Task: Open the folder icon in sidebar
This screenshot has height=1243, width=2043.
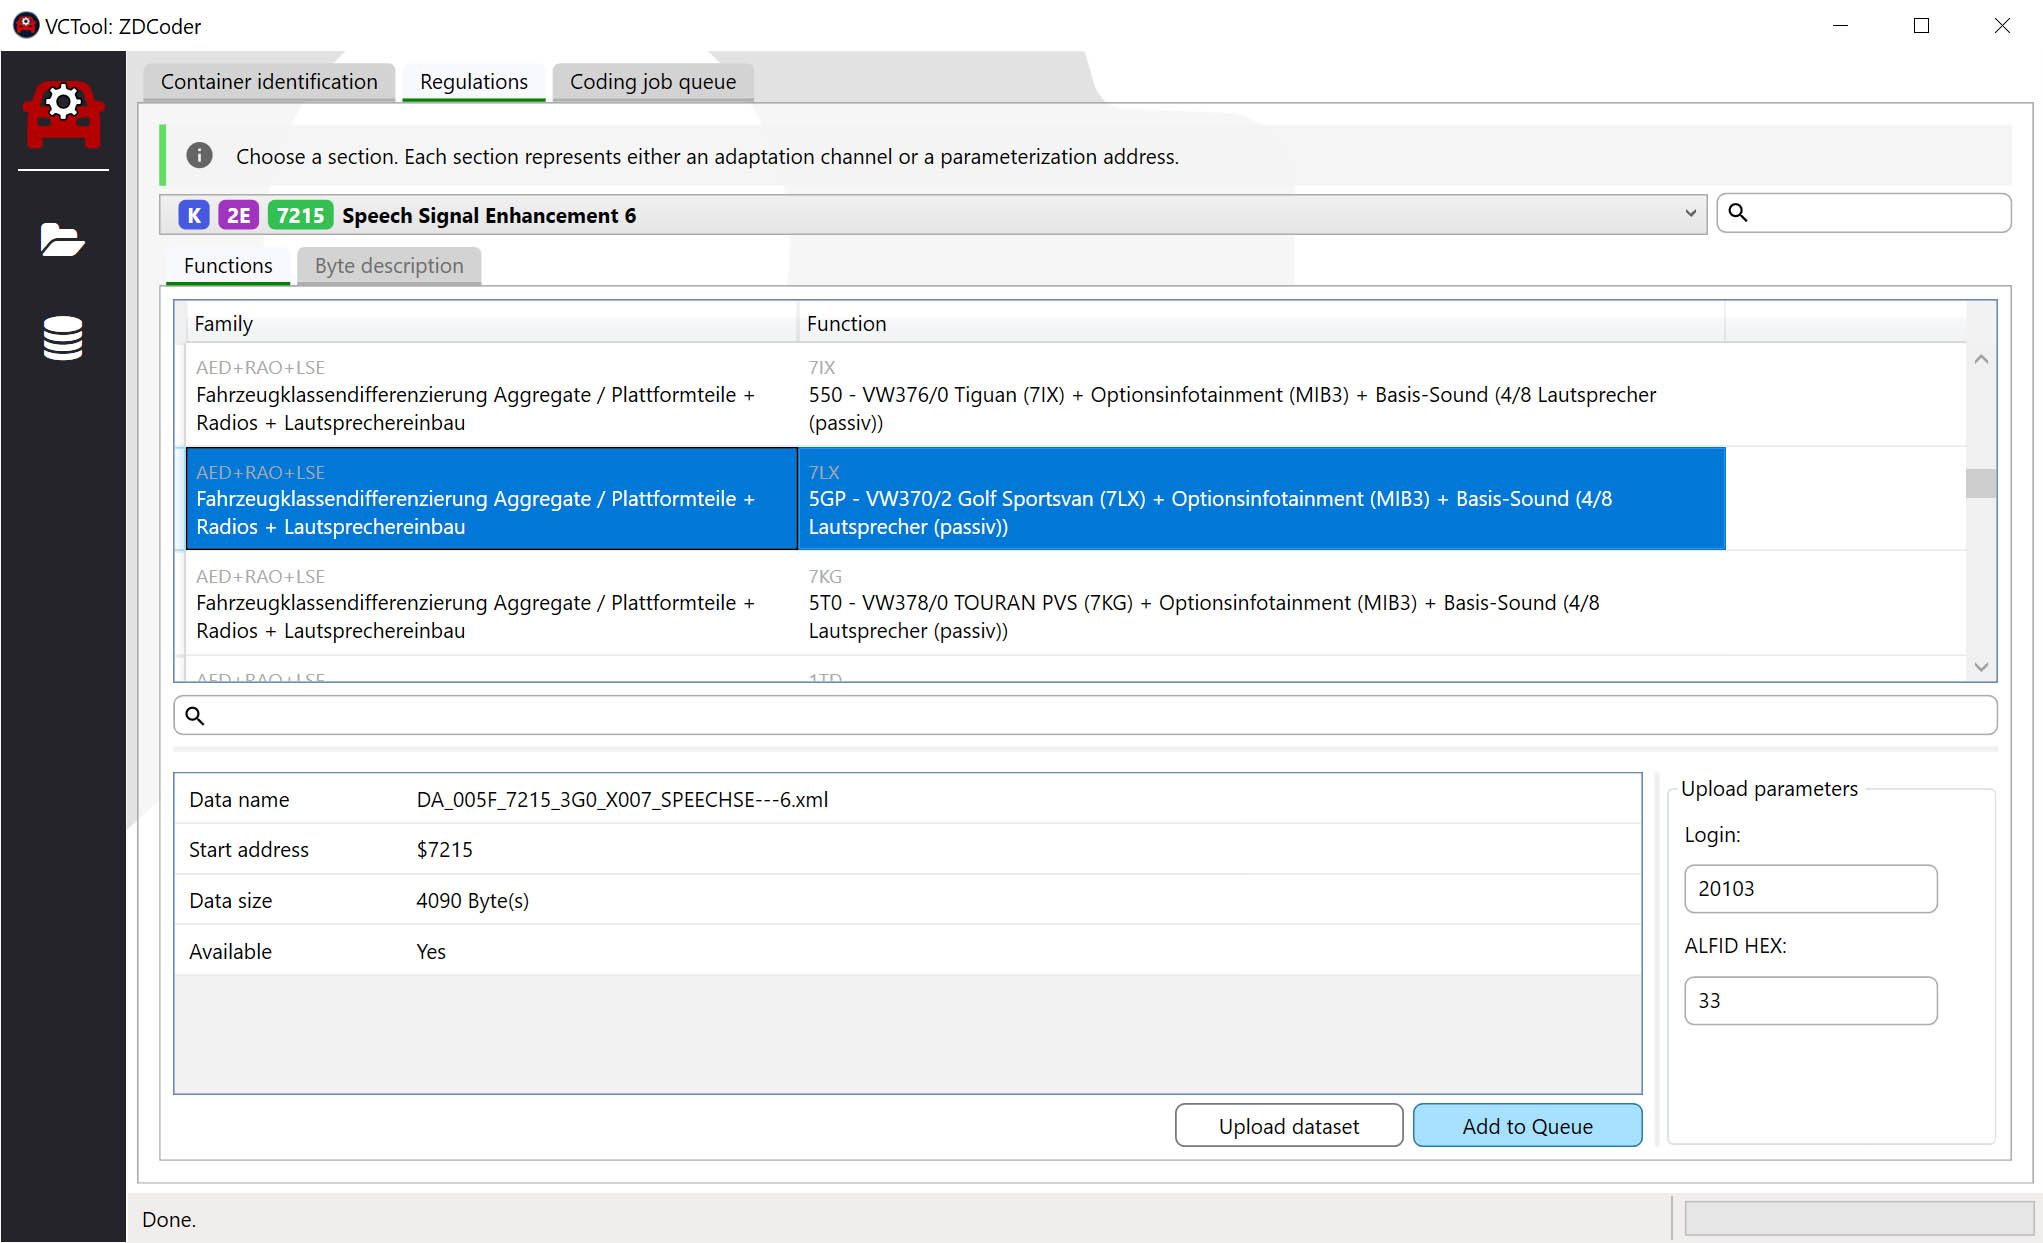Action: coord(62,240)
